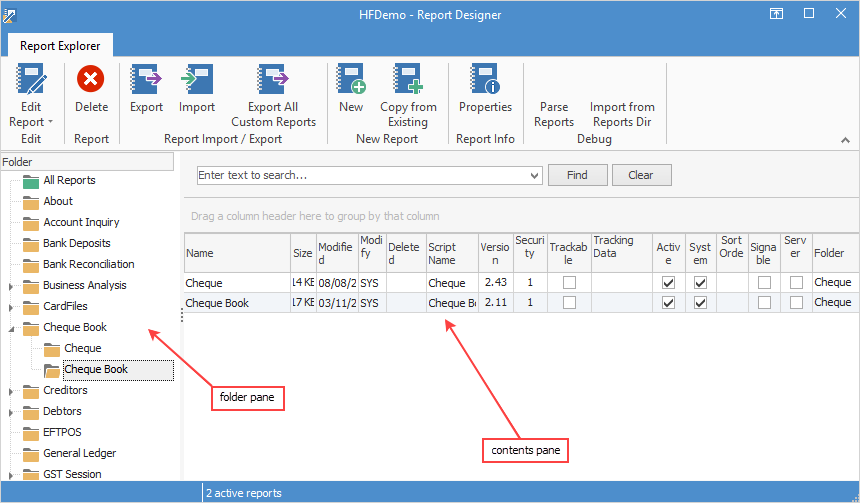
Task: Toggle Active checkbox for Cheque row
Action: click(668, 282)
